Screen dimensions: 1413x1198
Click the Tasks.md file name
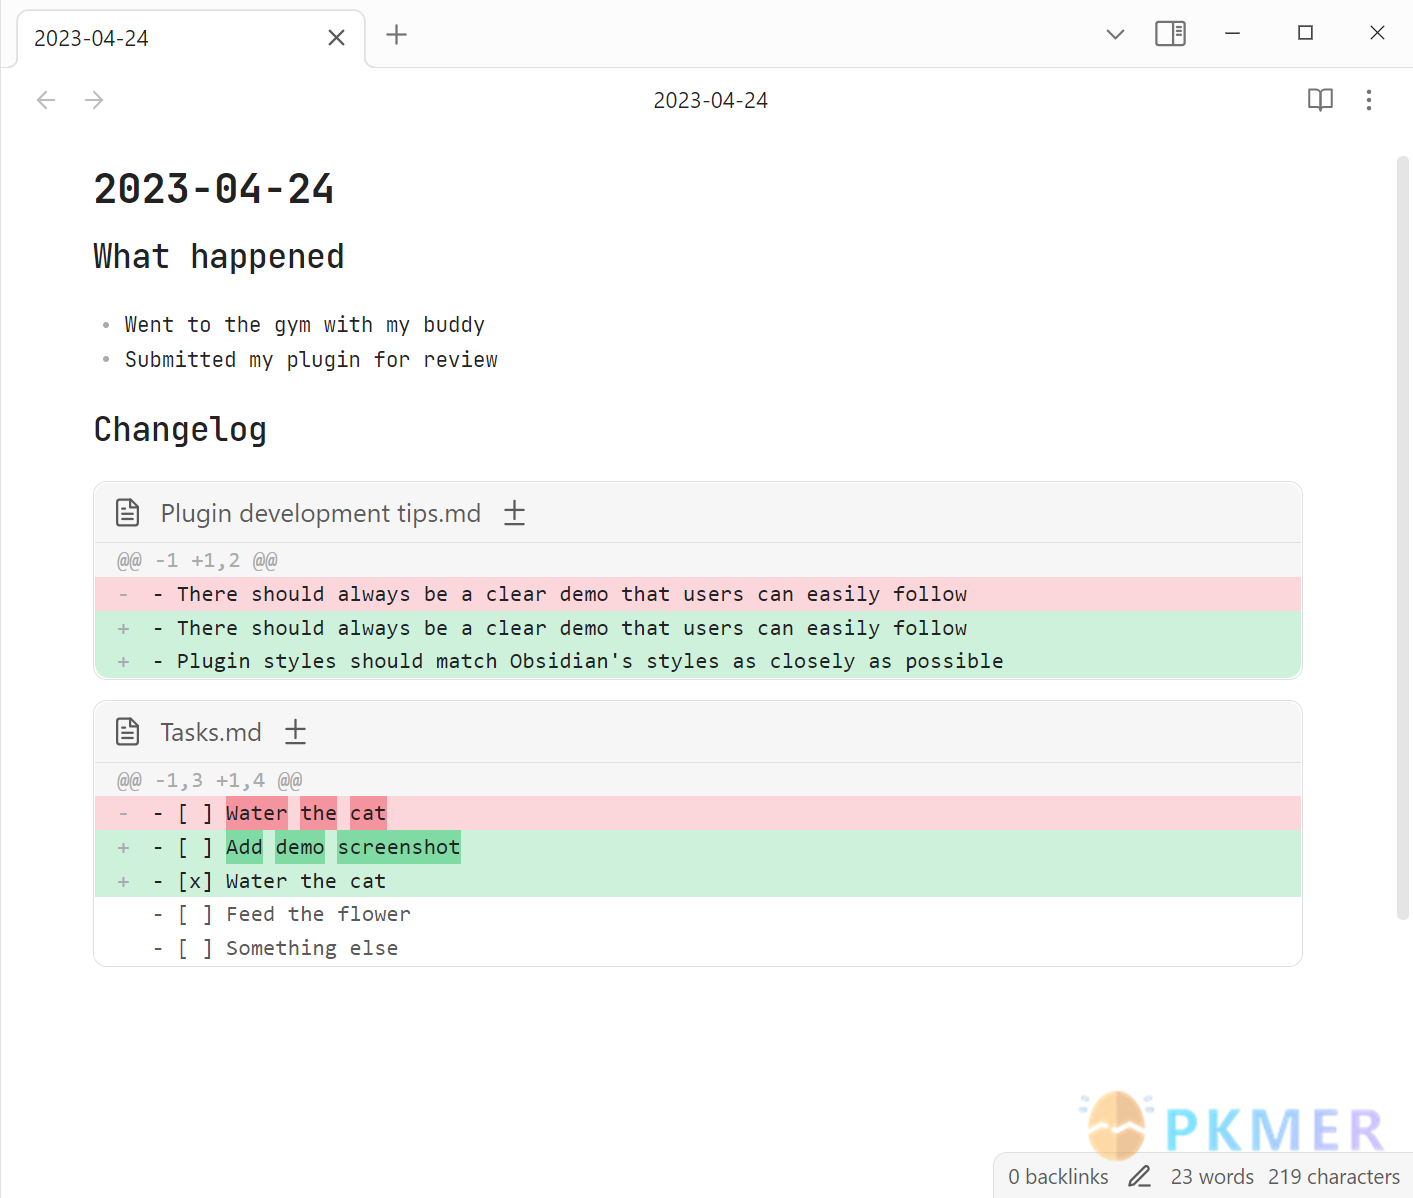(x=211, y=732)
